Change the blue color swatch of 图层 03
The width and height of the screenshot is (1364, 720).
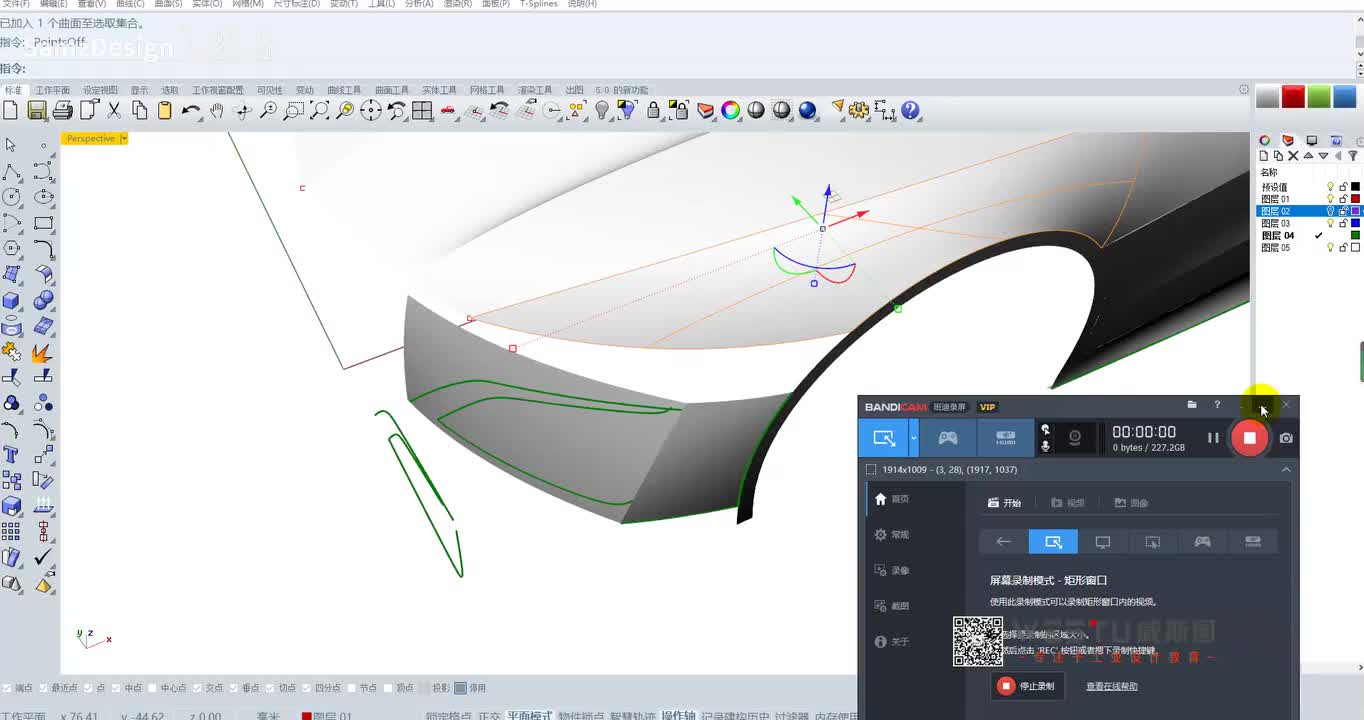[x=1355, y=223]
